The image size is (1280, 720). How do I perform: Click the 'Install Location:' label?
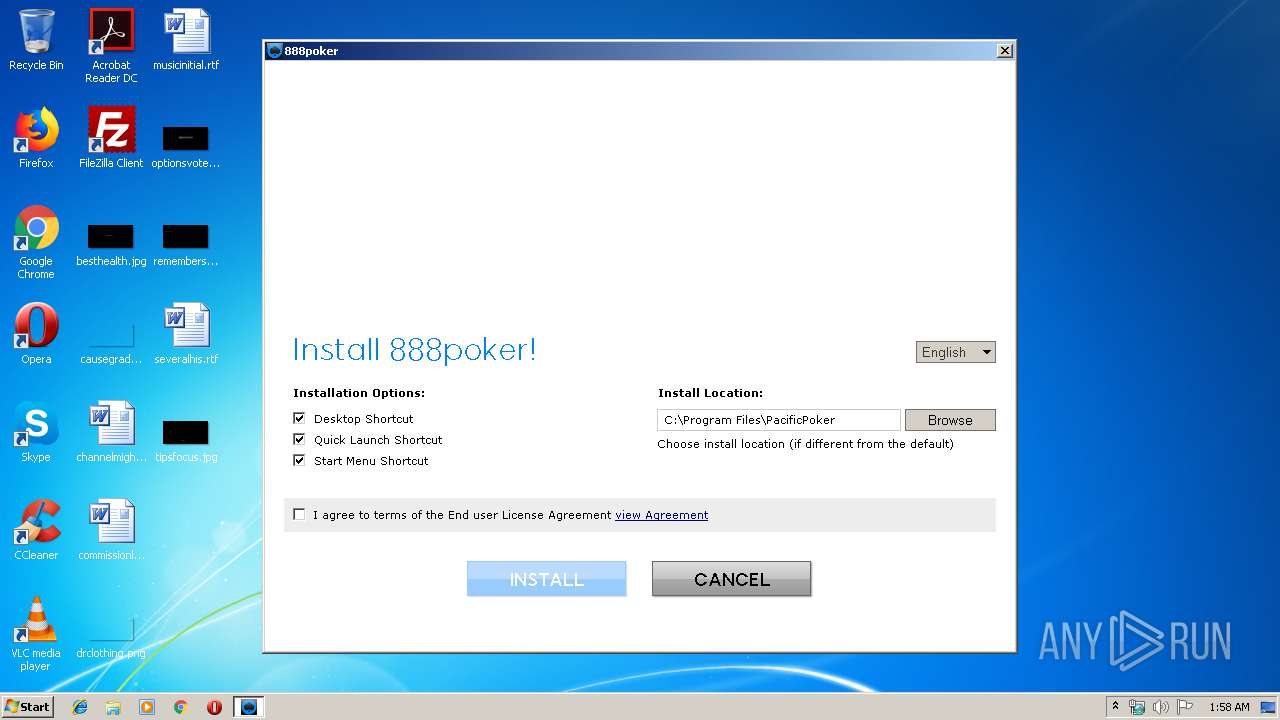coord(710,393)
